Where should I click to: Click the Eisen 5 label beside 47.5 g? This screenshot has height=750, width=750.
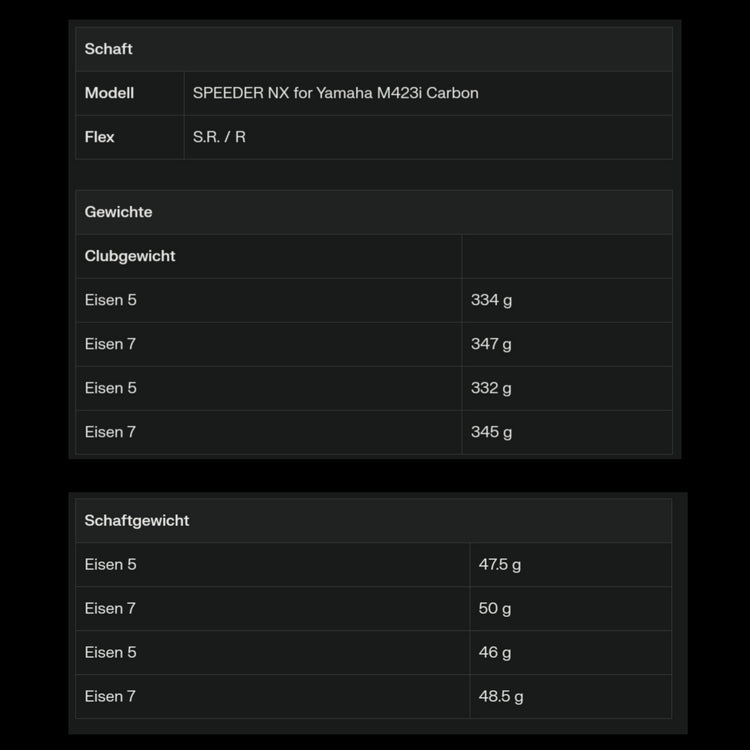pos(111,564)
